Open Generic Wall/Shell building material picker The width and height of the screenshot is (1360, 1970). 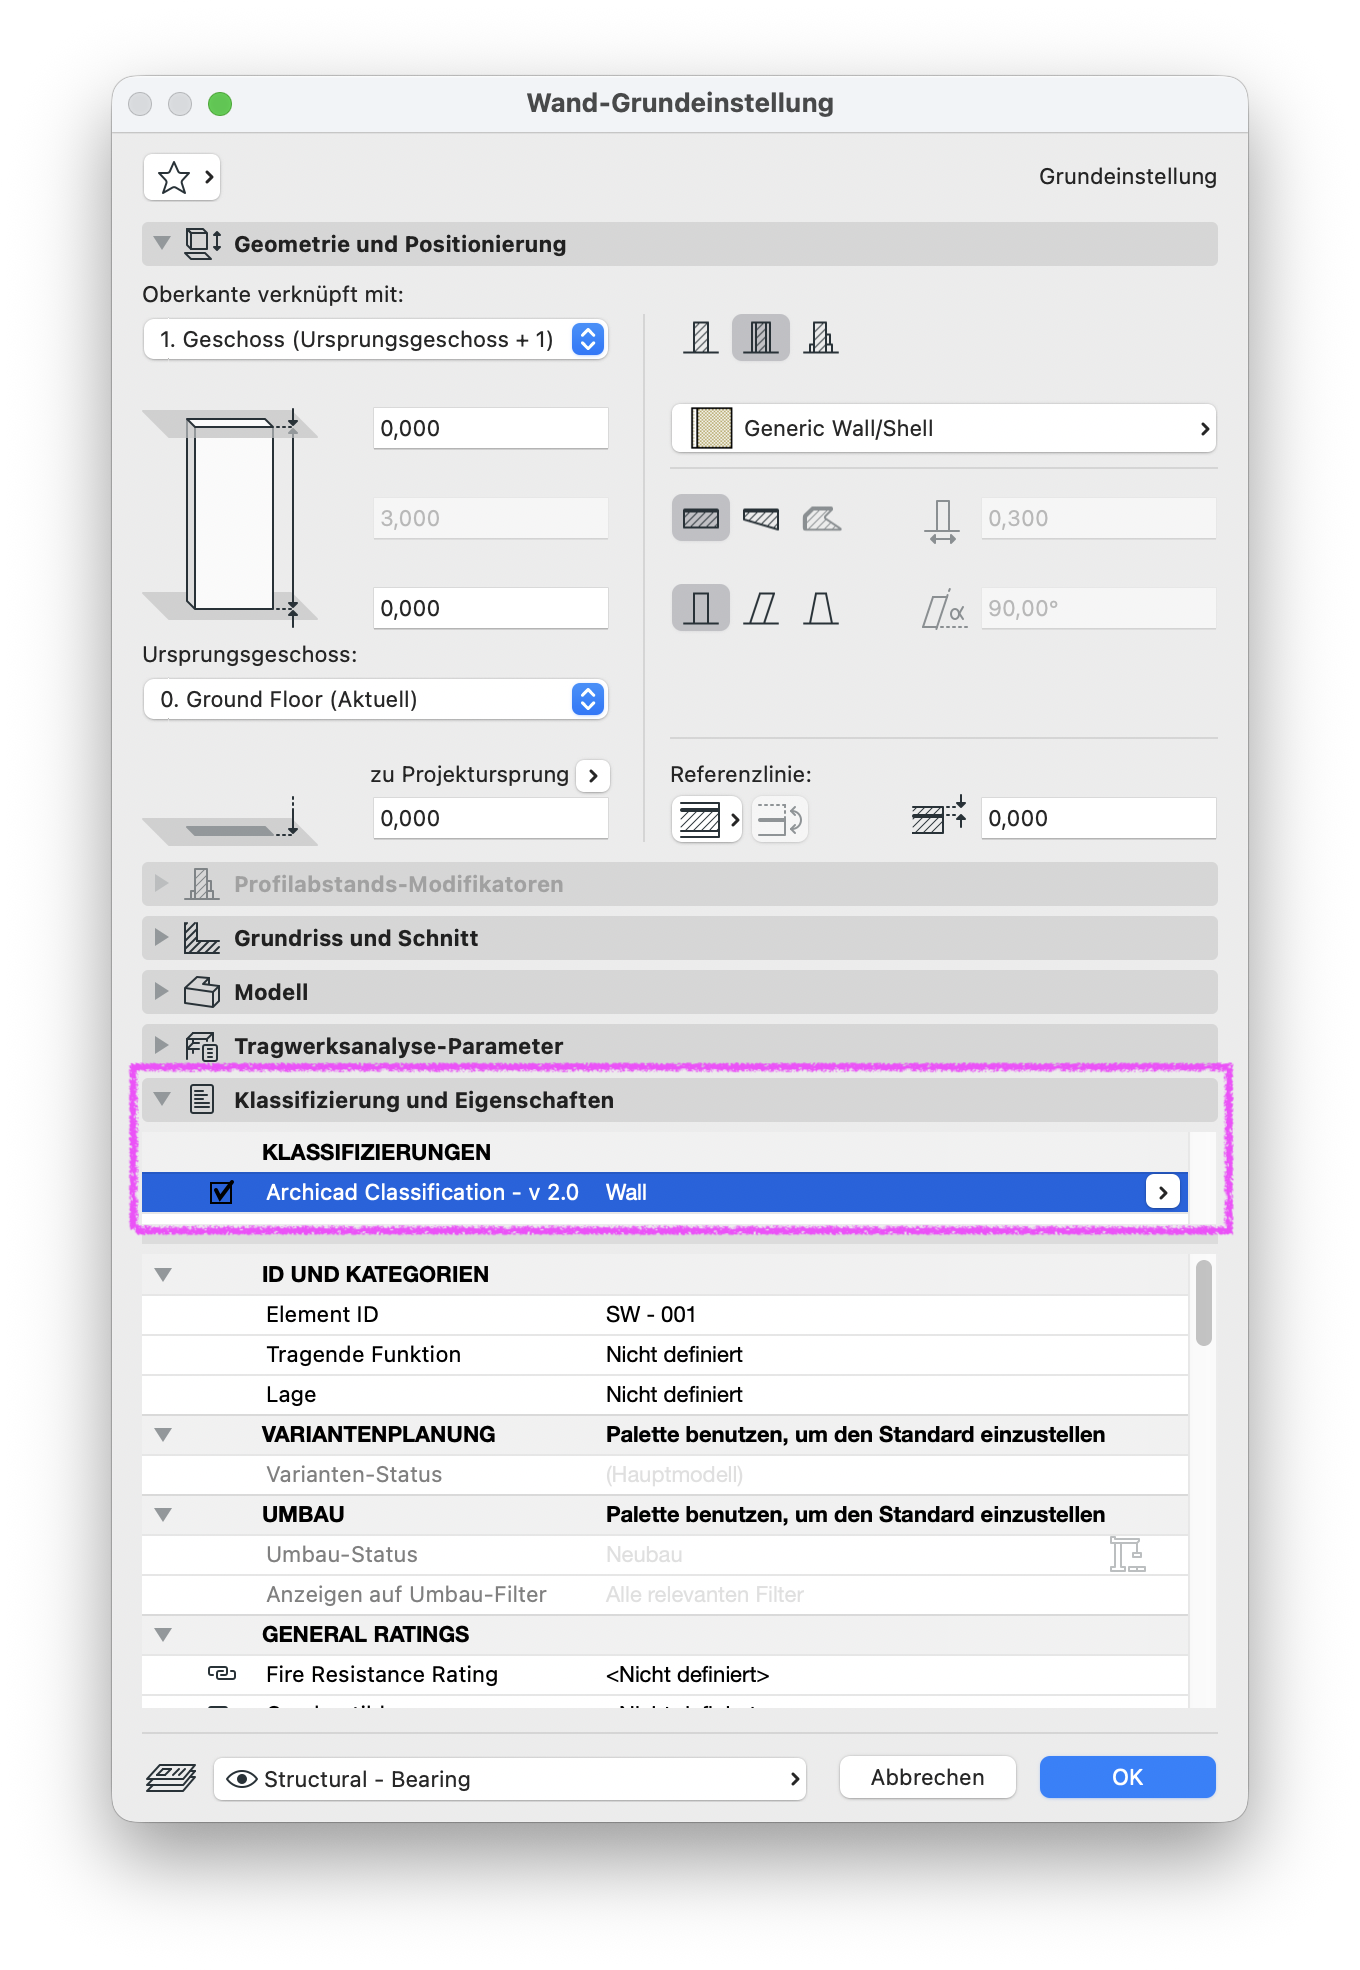tap(943, 429)
